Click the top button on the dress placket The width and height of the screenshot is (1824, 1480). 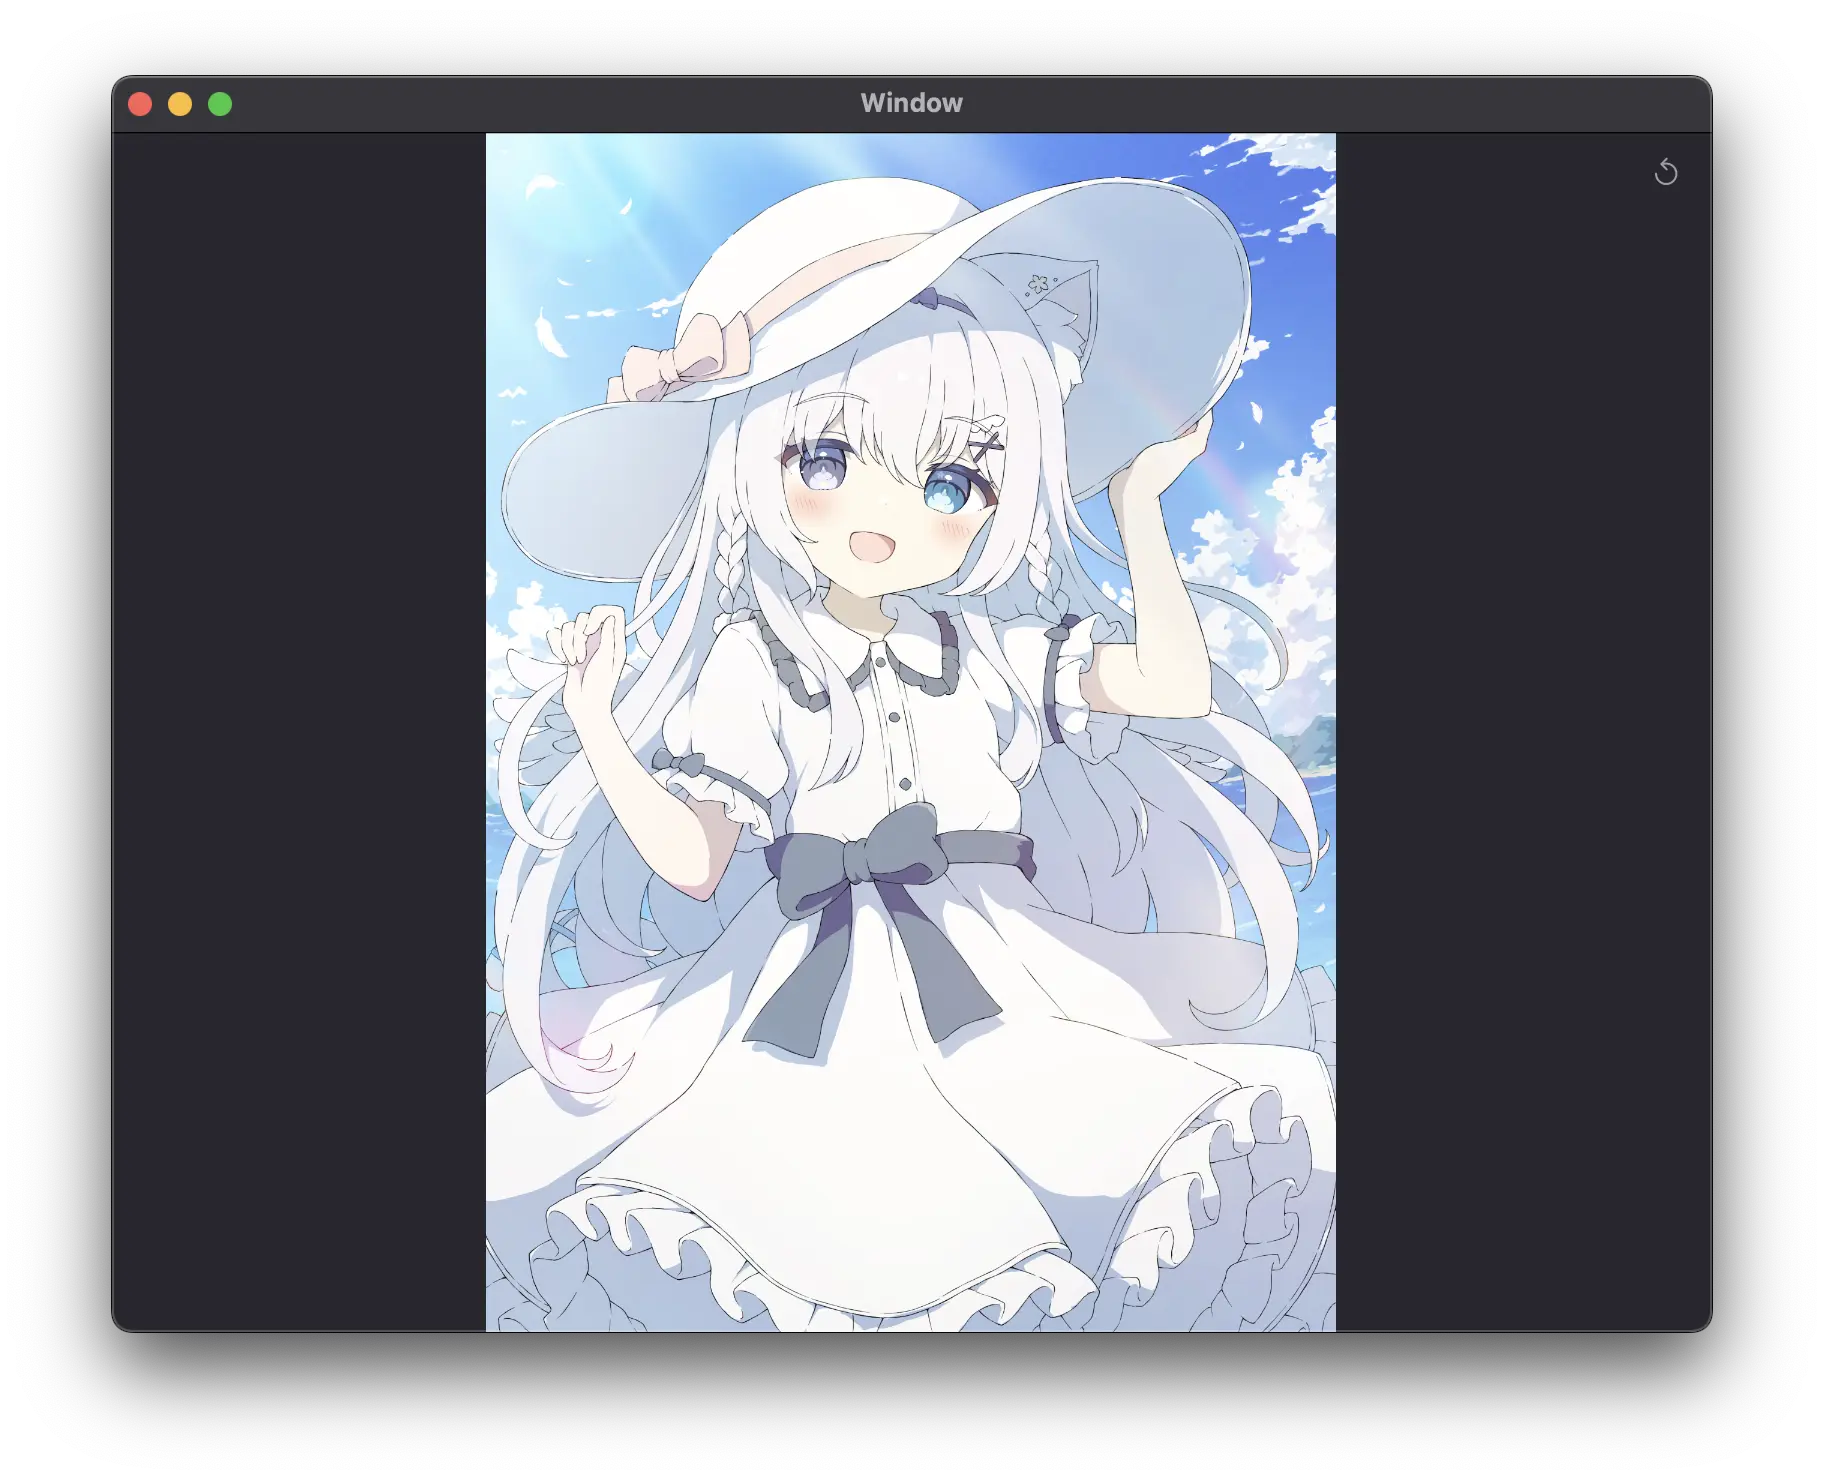(880, 661)
